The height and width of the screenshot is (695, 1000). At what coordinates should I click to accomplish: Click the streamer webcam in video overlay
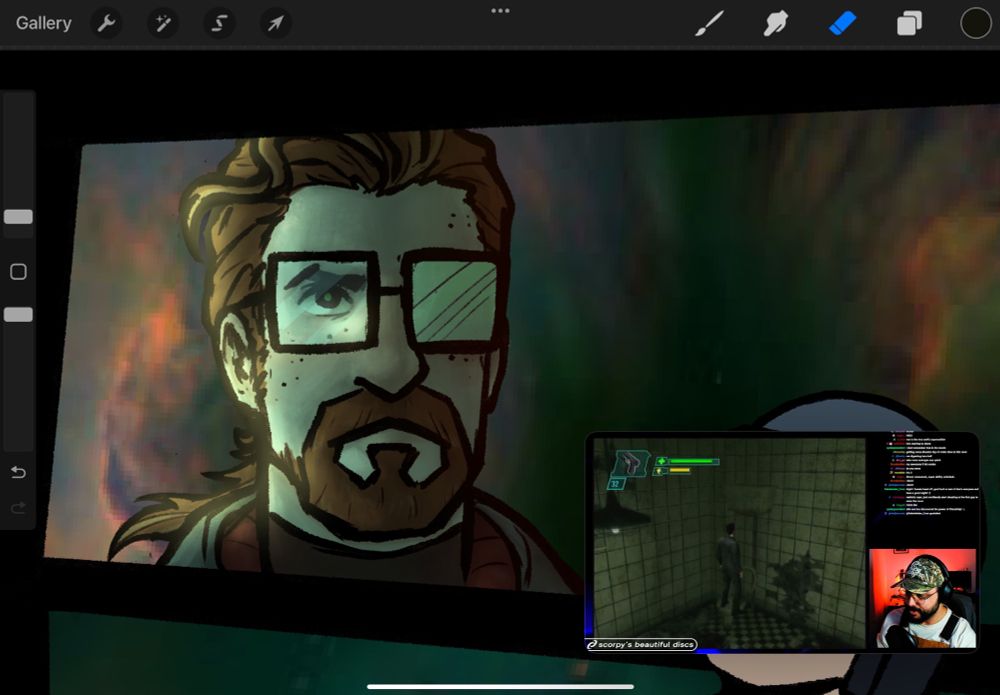[922, 598]
